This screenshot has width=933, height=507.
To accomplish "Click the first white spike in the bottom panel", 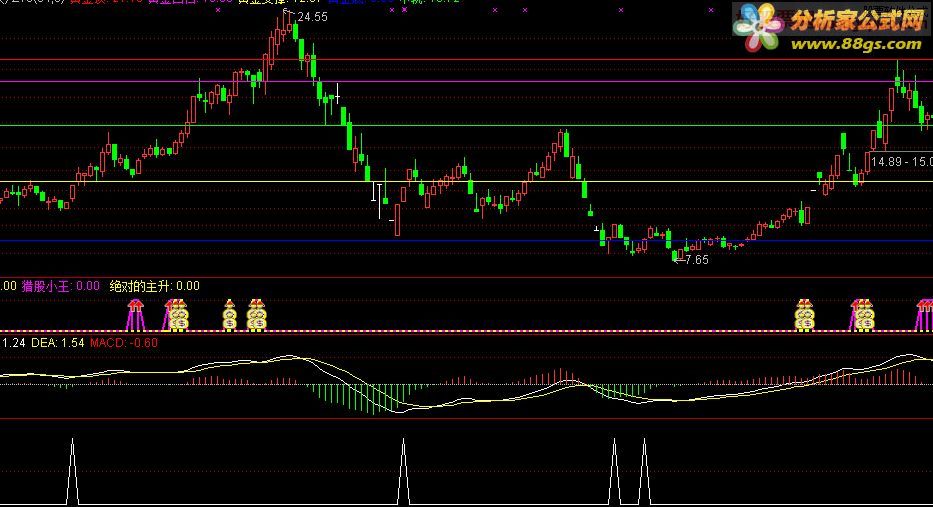I will (x=72, y=472).
